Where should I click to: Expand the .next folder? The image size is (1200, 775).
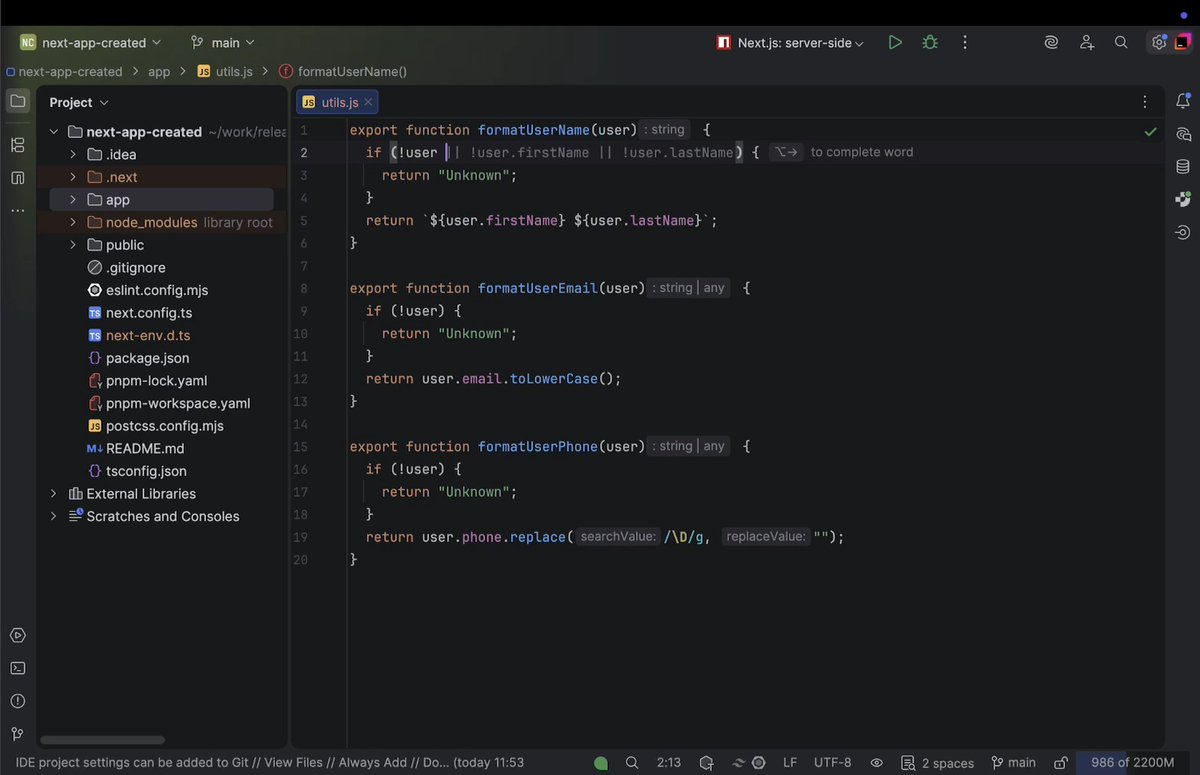tap(73, 177)
